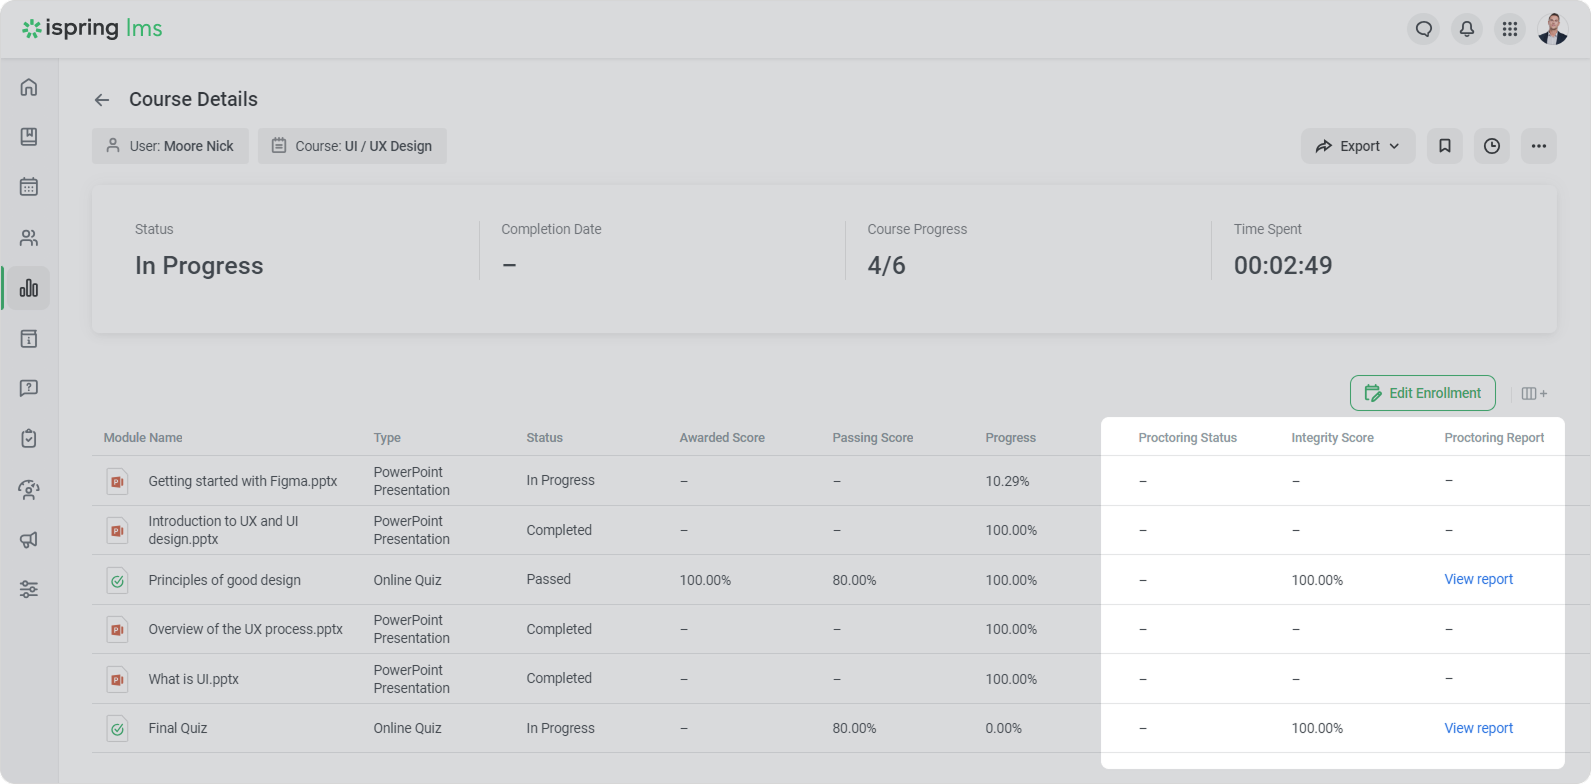
Task: Open the user profile avatar
Action: point(1553,29)
